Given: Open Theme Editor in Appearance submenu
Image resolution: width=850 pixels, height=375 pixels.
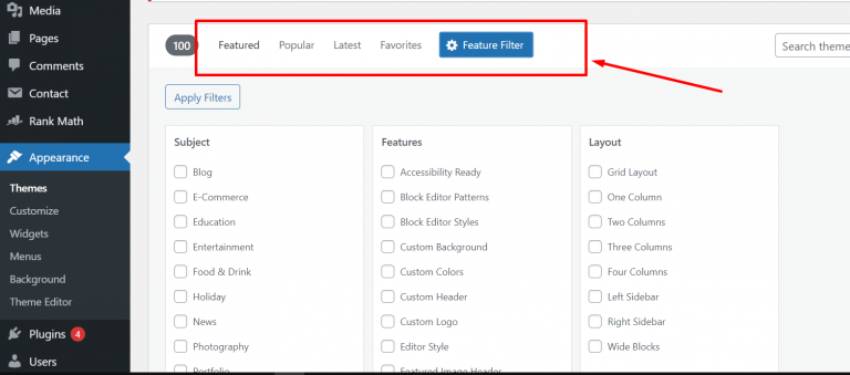Looking at the screenshot, I should [x=41, y=302].
